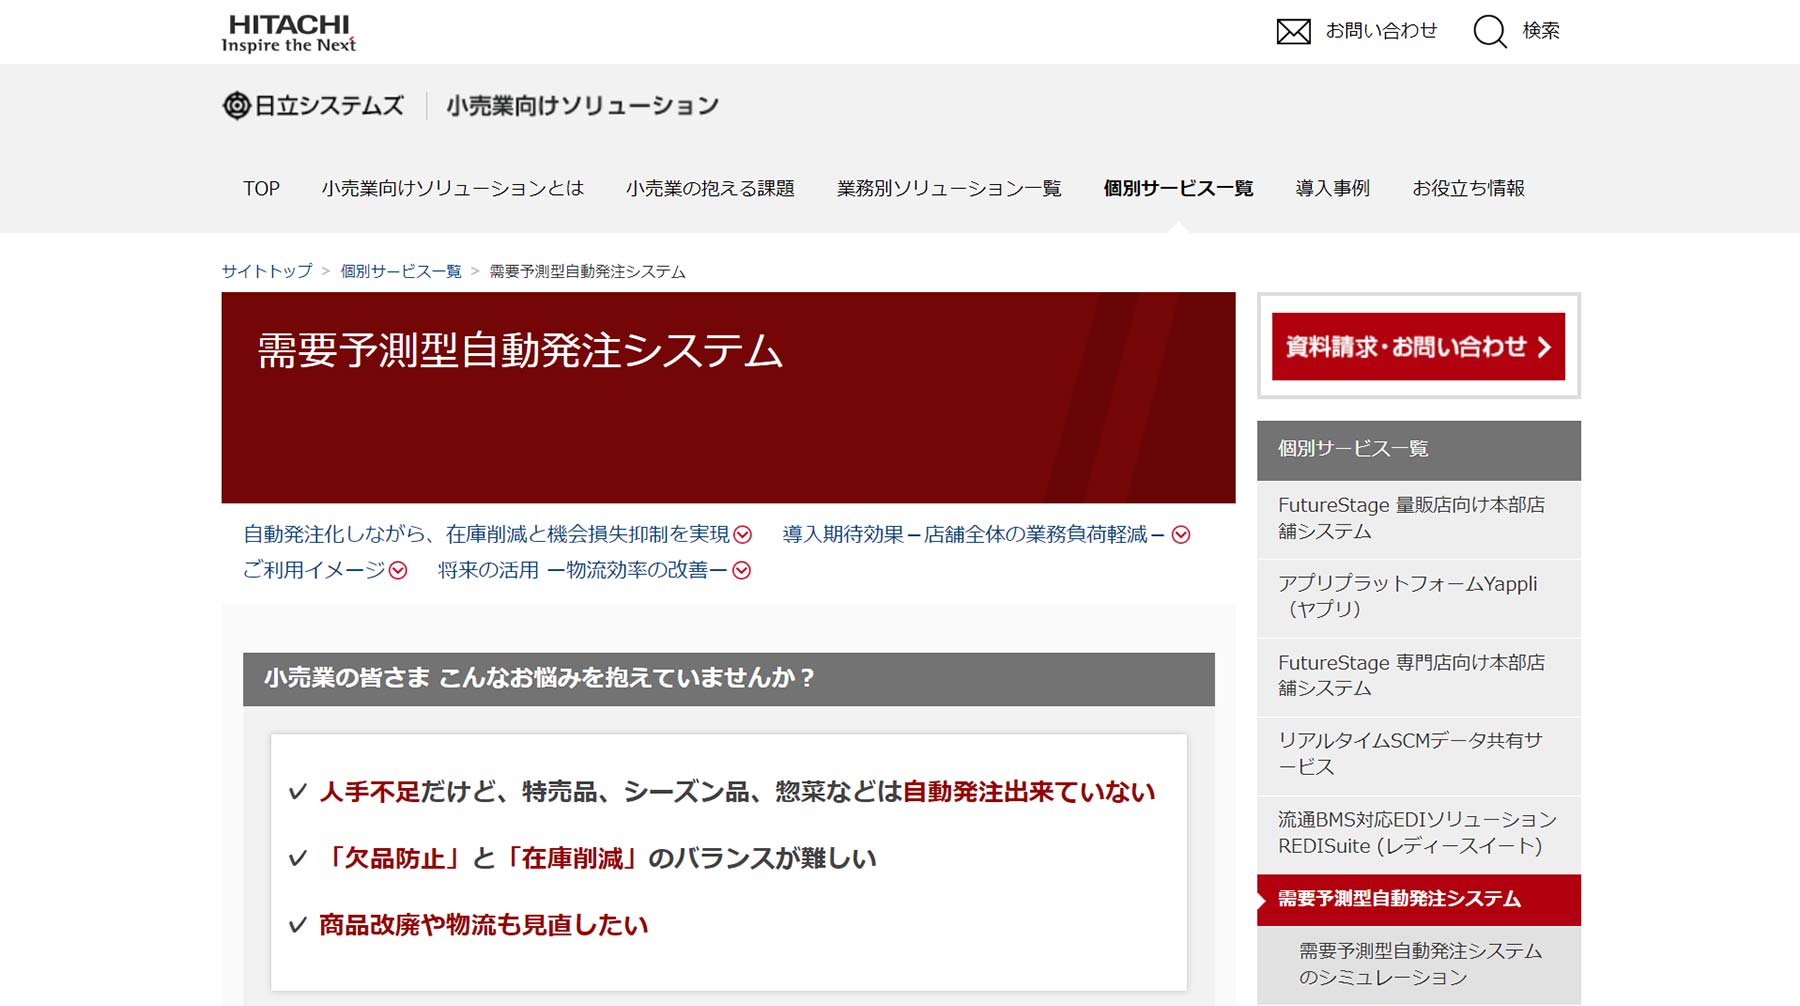Click text 「欠品防止」と「在庫削減」のバランスが難しい
The height and width of the screenshot is (1006, 1800).
pyautogui.click(x=598, y=859)
